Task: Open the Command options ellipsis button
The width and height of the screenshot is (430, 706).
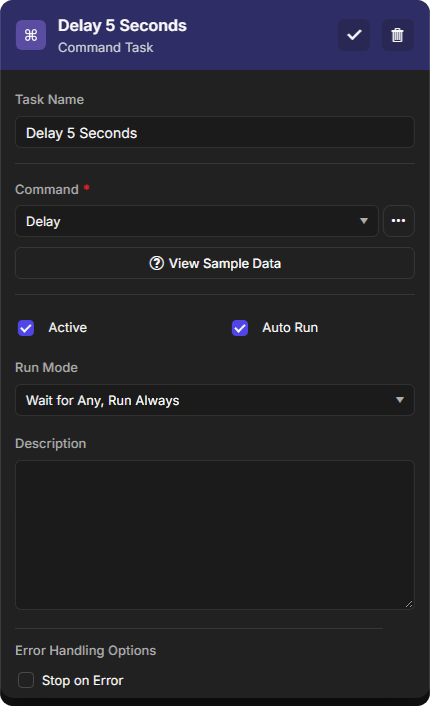Action: (398, 221)
